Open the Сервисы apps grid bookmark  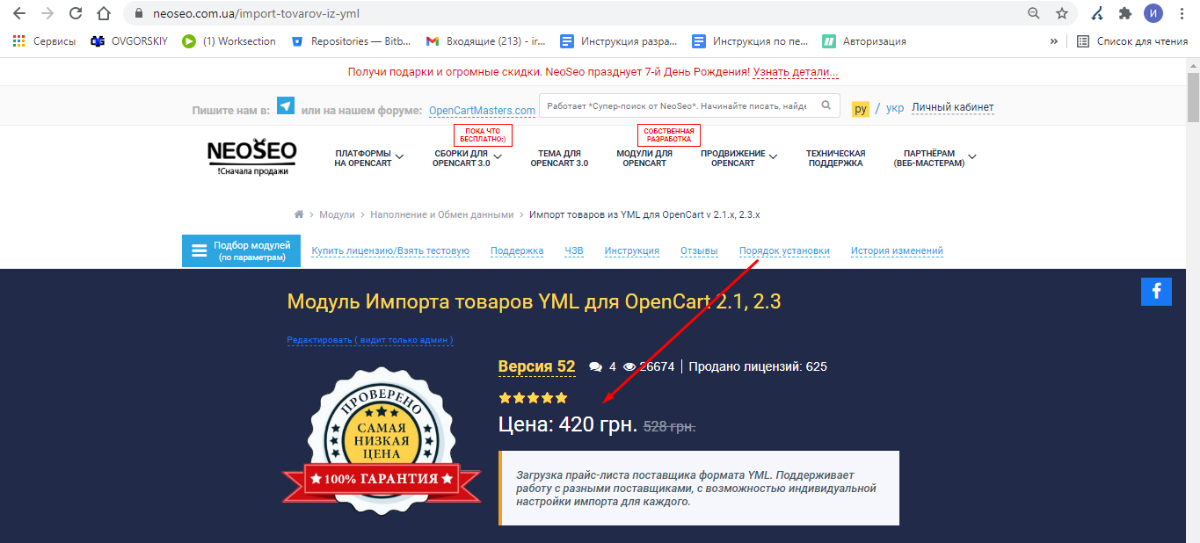click(43, 41)
